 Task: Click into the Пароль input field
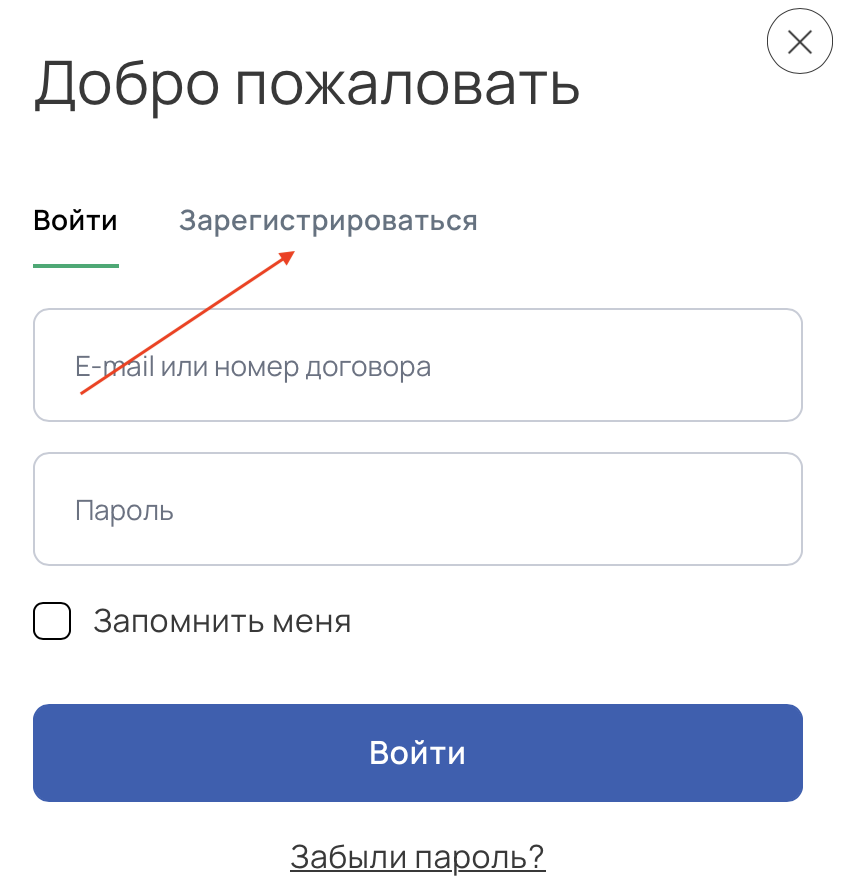418,509
